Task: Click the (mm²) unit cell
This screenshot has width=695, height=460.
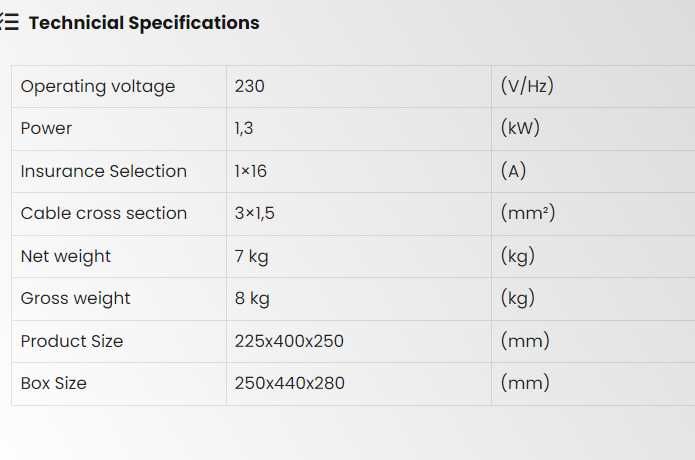Action: point(527,213)
